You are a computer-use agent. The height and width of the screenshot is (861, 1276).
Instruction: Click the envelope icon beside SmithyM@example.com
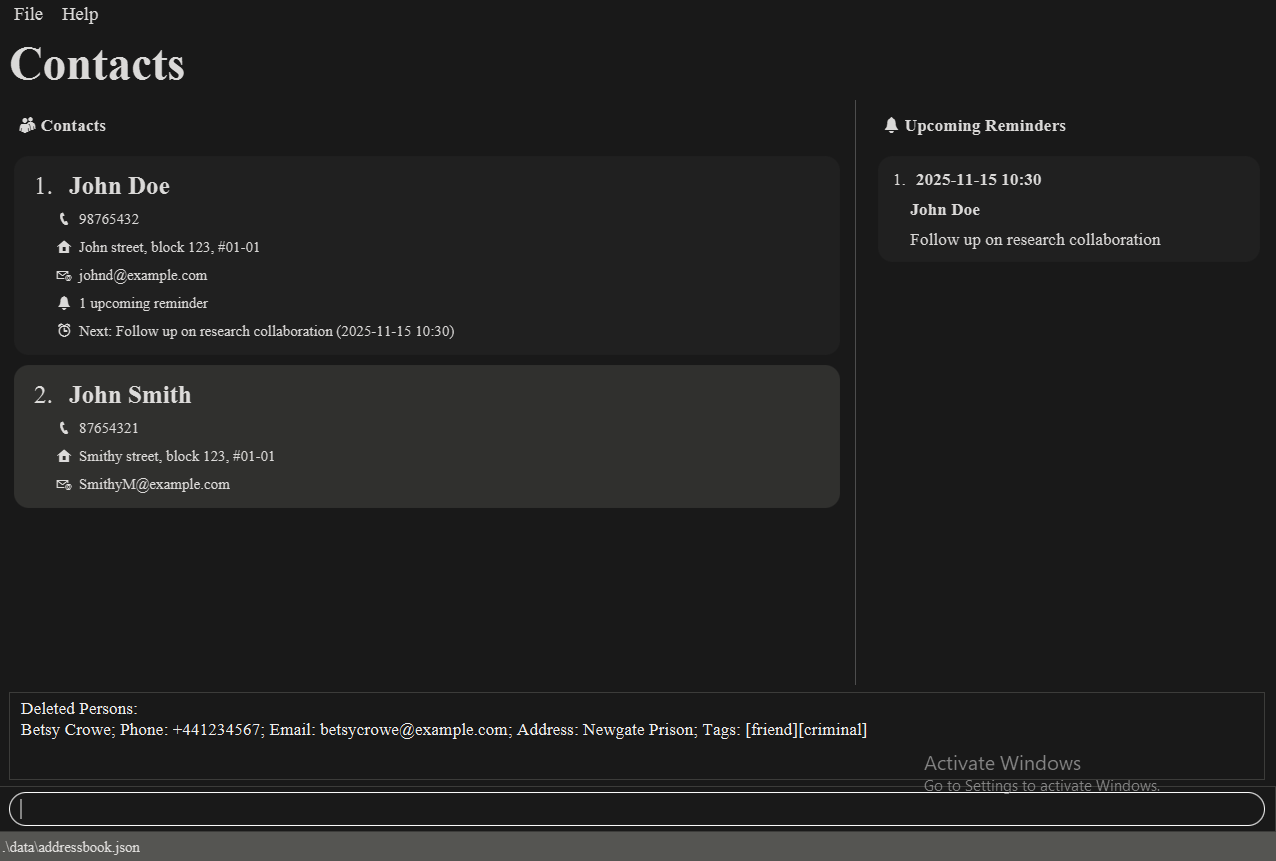click(x=64, y=484)
